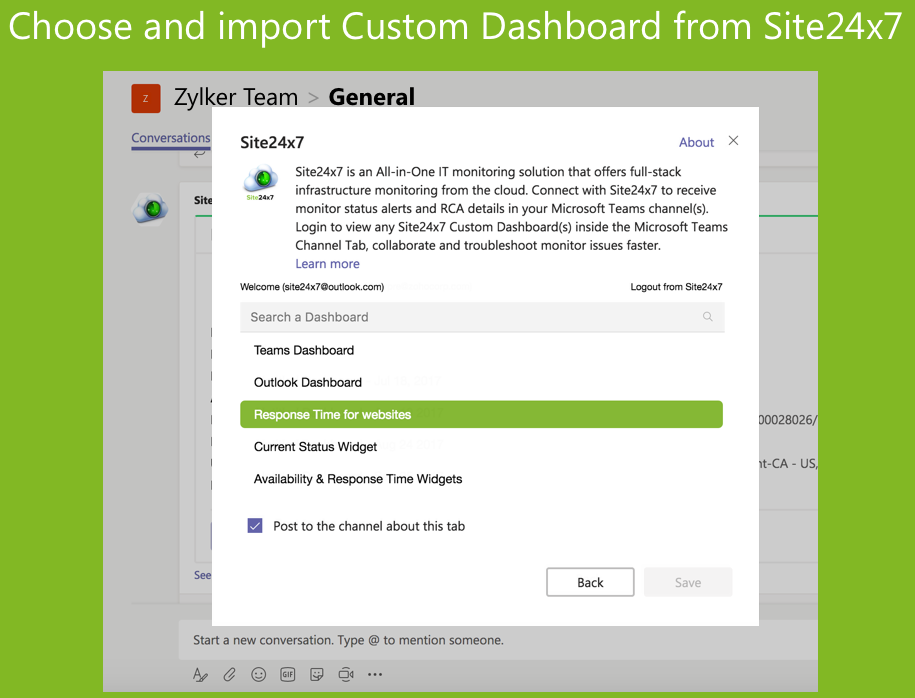Select Teams Dashboard from the list

pyautogui.click(x=304, y=350)
